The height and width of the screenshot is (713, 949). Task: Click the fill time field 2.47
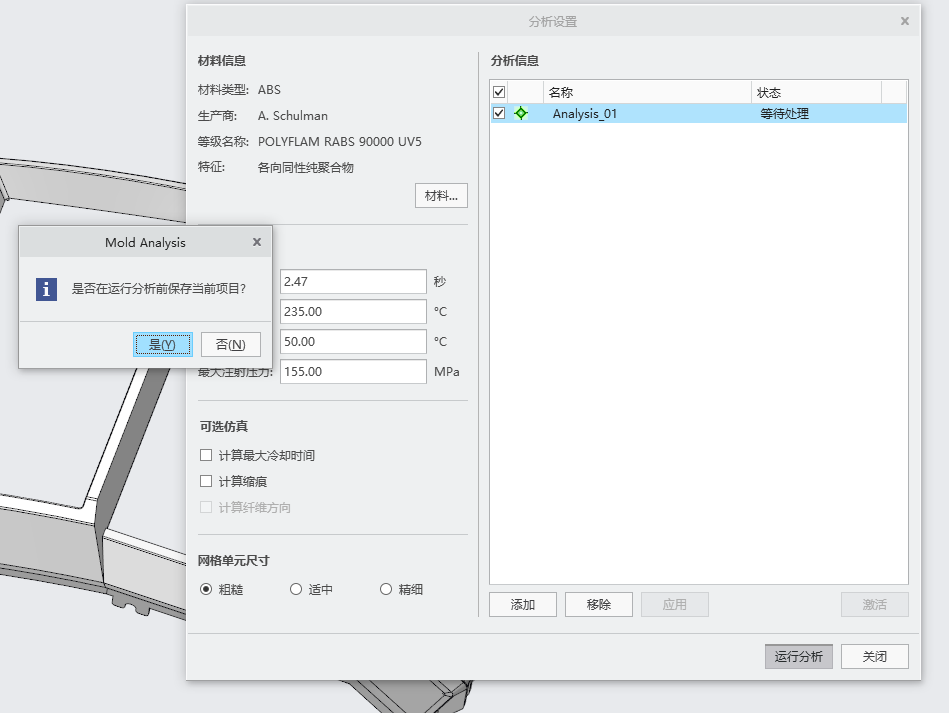(353, 281)
